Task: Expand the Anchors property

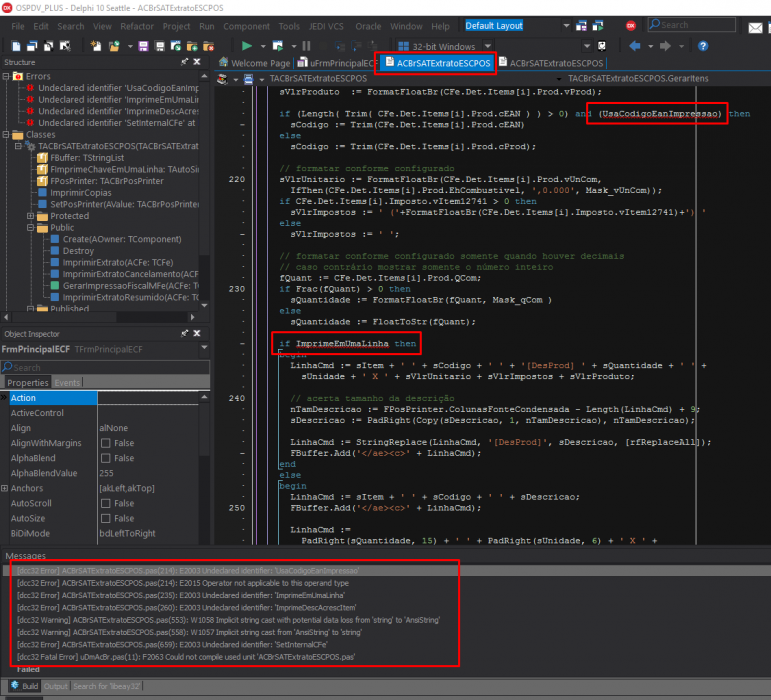Action: coord(4,488)
